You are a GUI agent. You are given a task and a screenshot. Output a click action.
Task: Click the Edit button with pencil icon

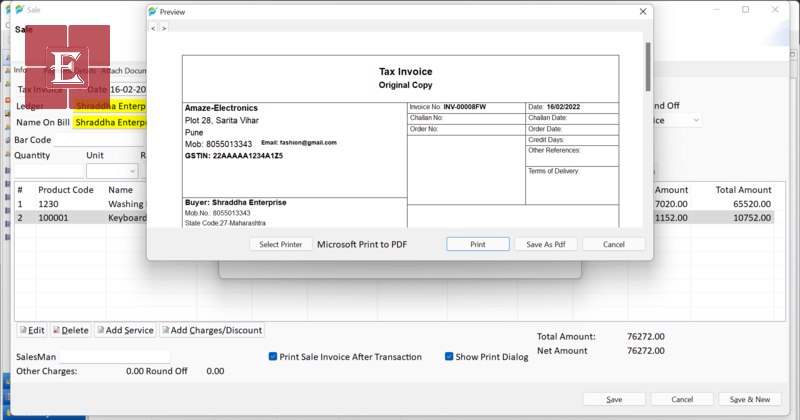[32, 330]
